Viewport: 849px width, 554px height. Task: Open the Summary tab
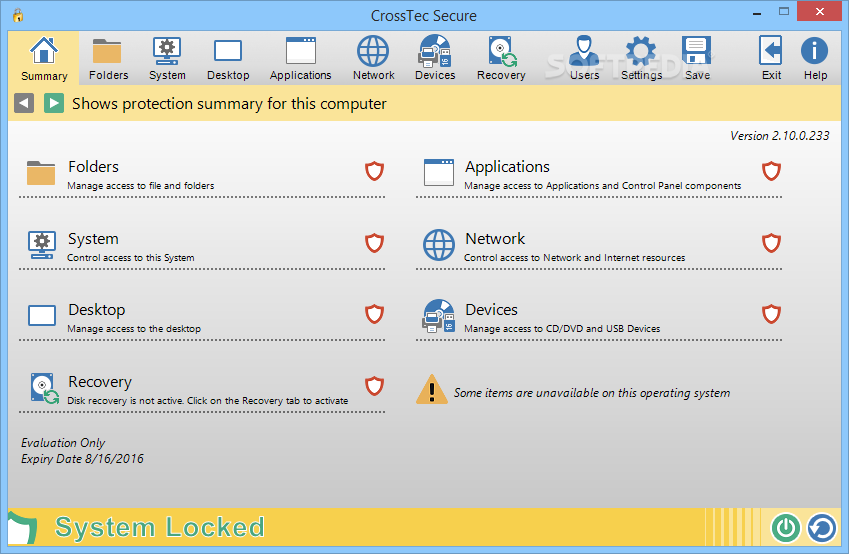point(44,58)
